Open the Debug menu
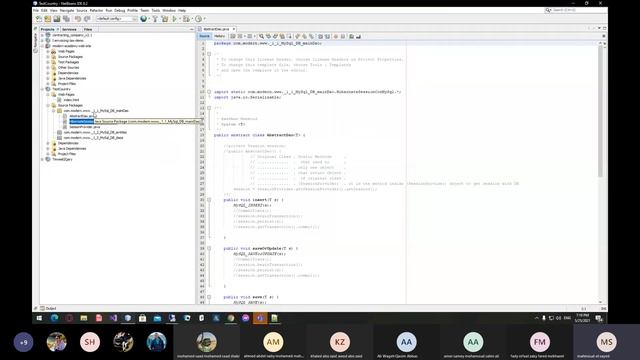 pos(120,10)
